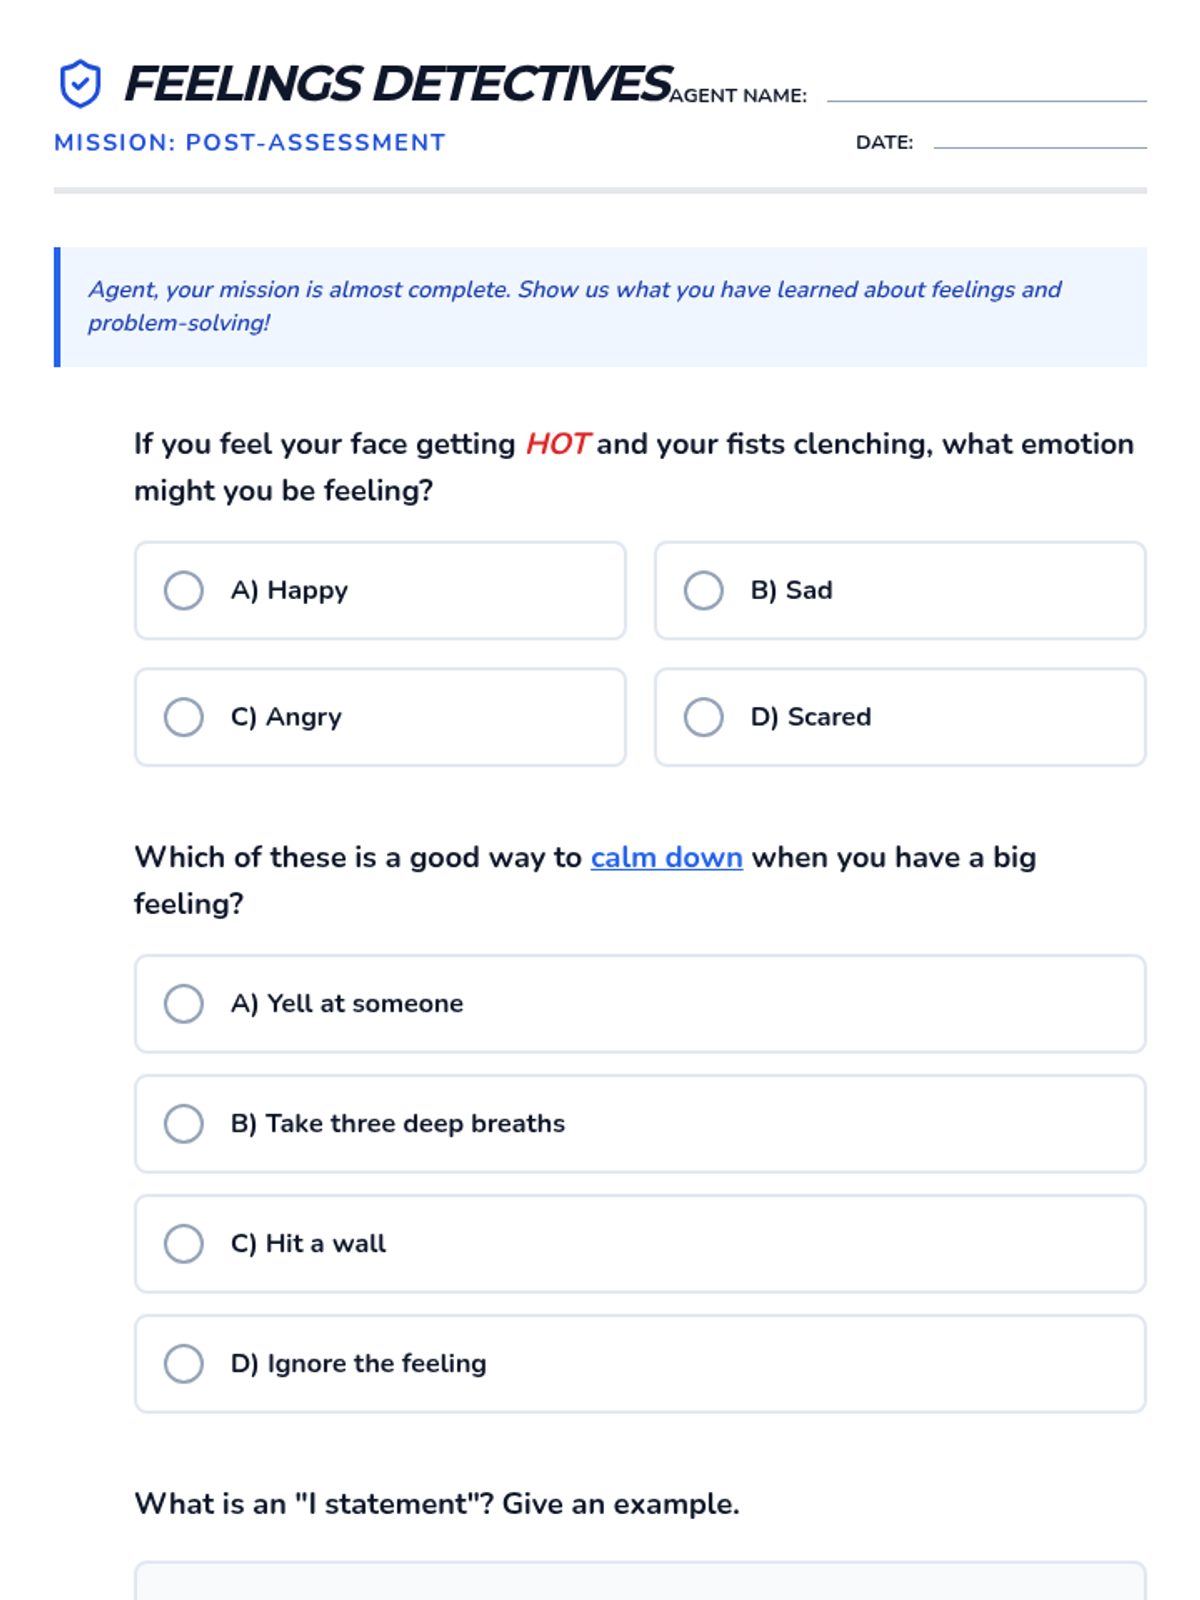Choose the 'D) Scared' radio option
This screenshot has width=1200, height=1600.
click(704, 717)
